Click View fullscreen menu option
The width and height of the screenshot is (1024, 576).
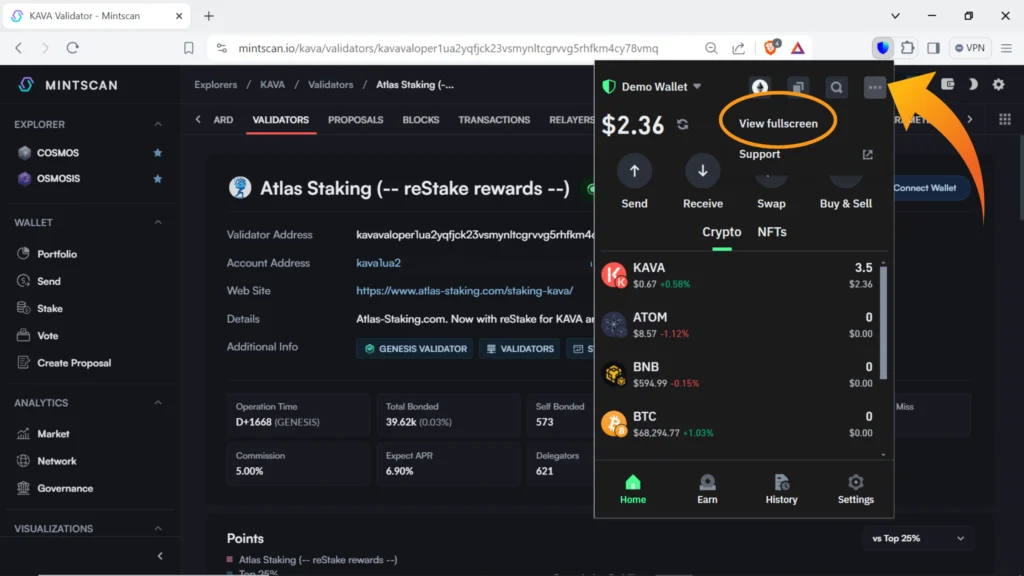(778, 123)
